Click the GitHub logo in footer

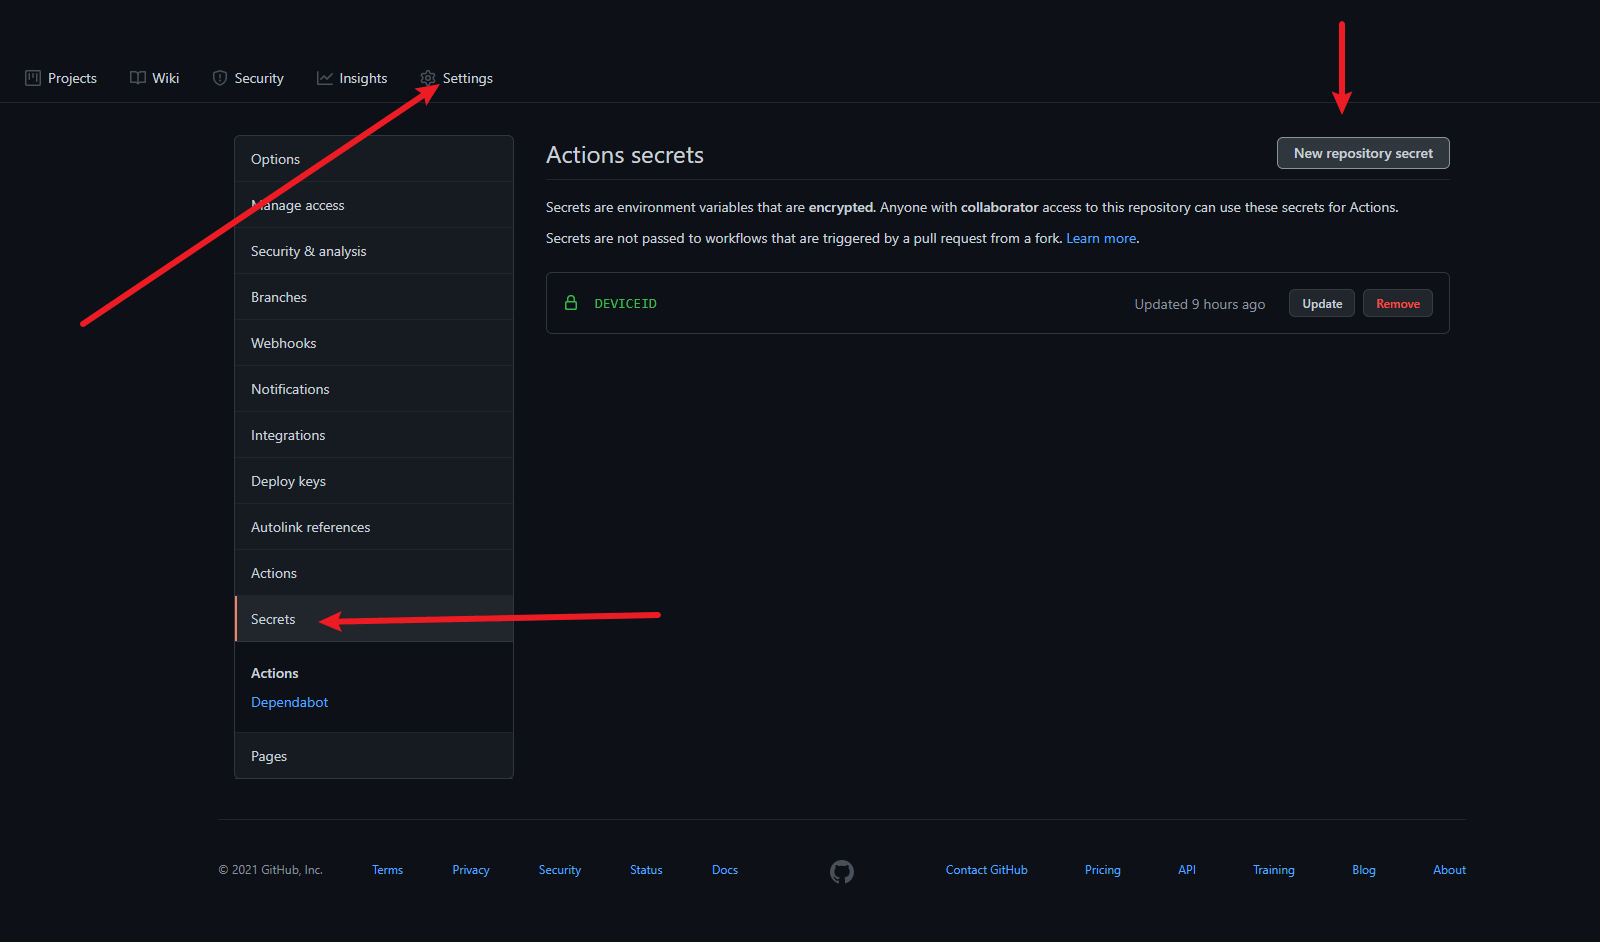coord(842,872)
